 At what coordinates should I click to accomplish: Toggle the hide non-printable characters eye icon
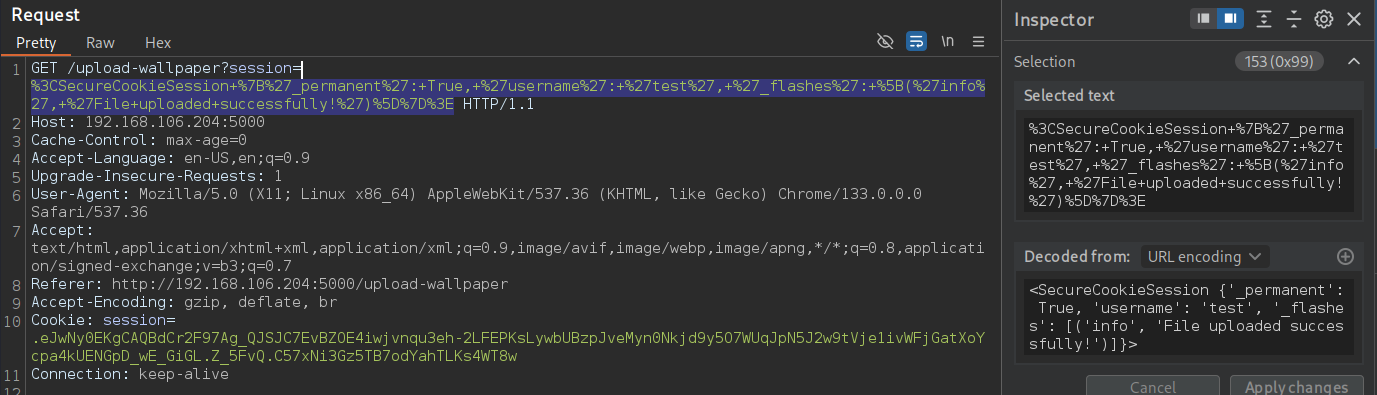point(884,42)
